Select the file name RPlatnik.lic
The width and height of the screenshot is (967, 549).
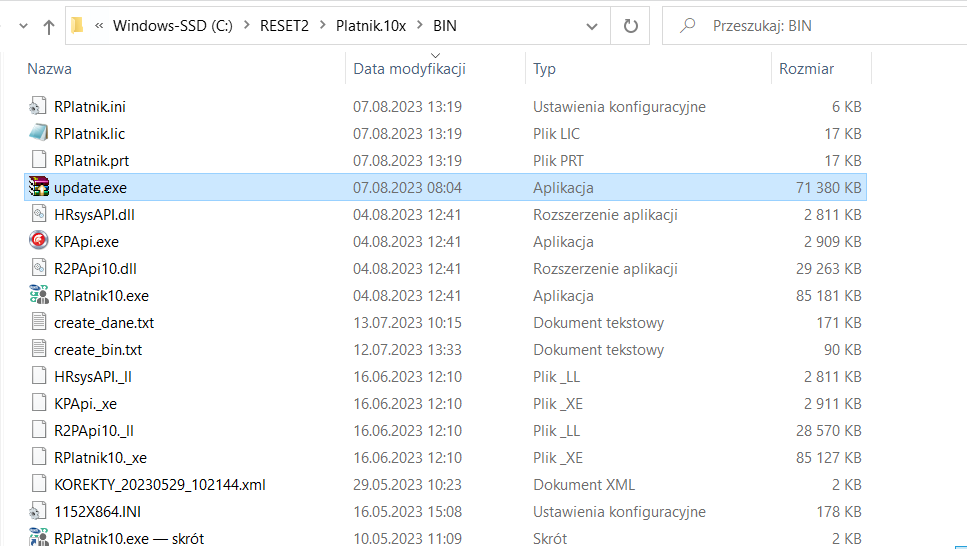coord(89,134)
